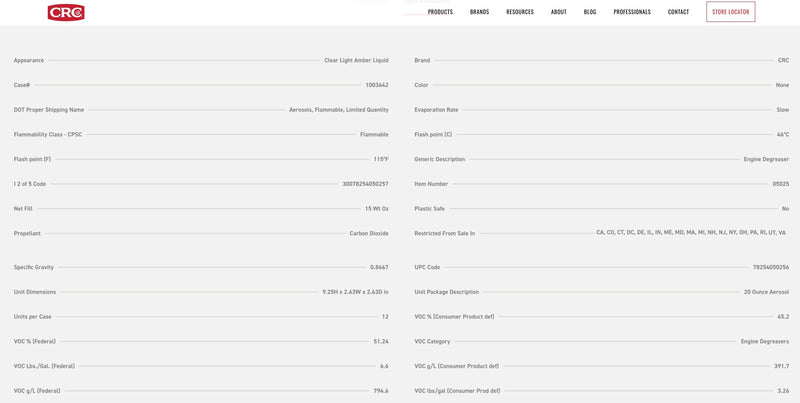Viewport: 800px width, 403px height.
Task: Click the 'Plastic Safe' label
Action: (x=430, y=209)
